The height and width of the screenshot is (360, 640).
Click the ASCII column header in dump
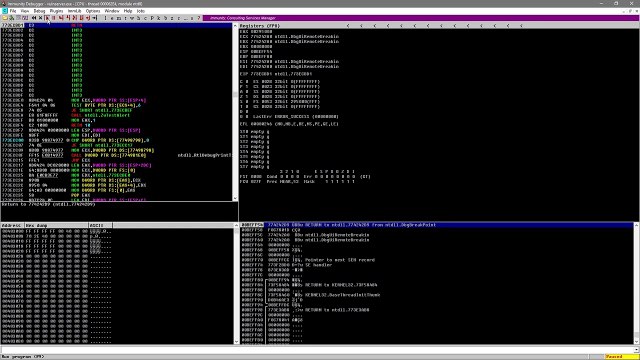100,225
